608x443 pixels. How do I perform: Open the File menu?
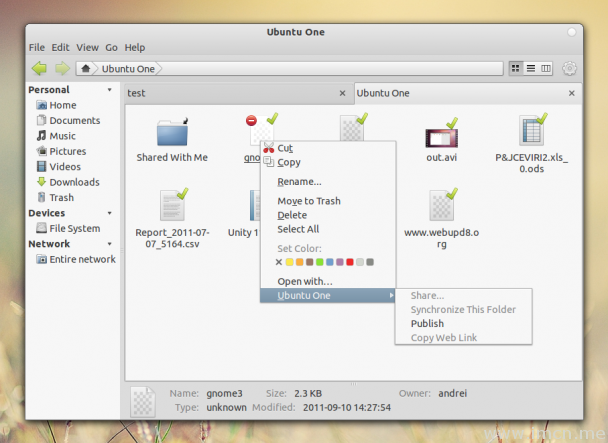(x=37, y=47)
